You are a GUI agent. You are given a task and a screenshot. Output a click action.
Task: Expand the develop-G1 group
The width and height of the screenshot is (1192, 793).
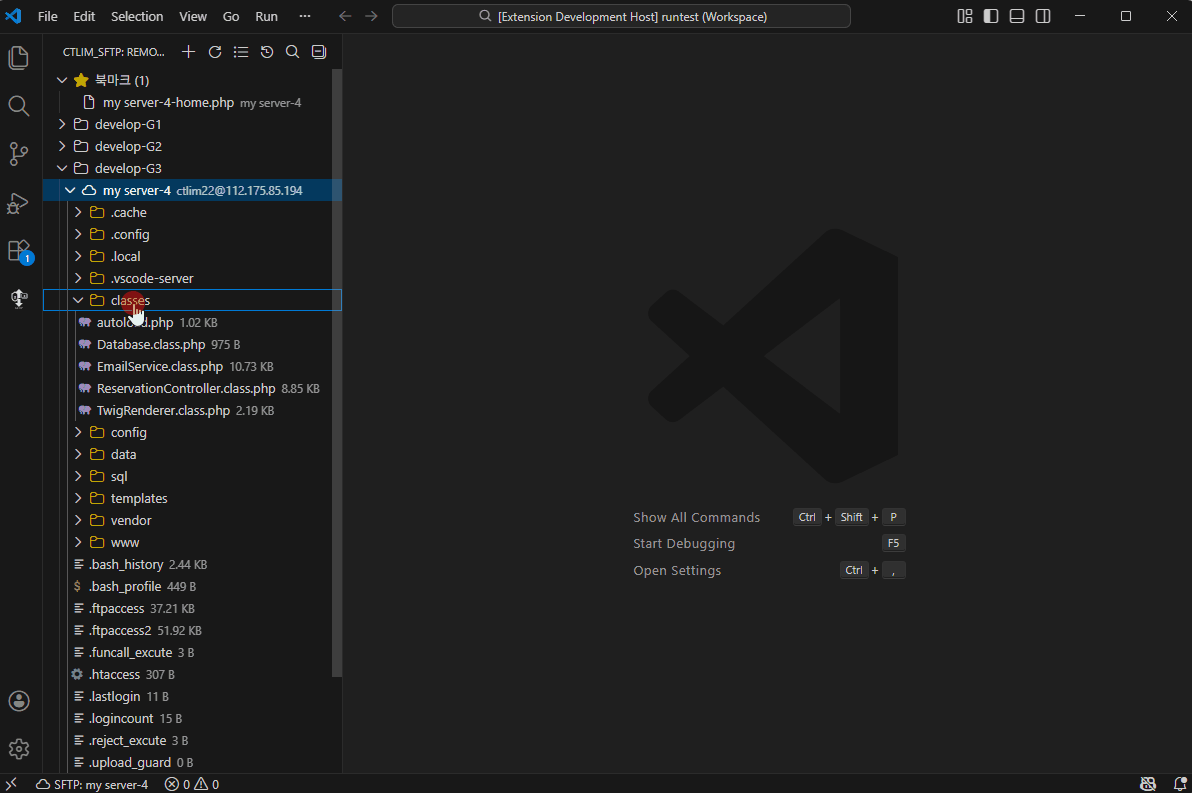pos(192,124)
